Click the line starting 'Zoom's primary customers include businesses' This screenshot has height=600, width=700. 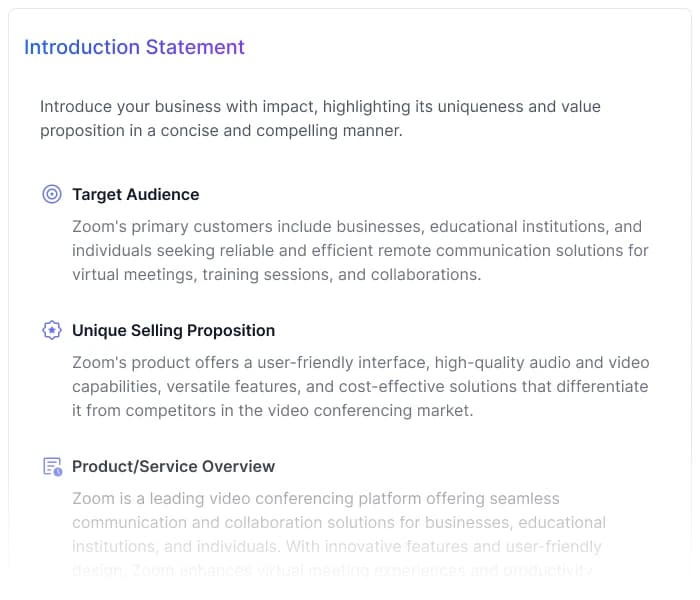pyautogui.click(x=357, y=226)
